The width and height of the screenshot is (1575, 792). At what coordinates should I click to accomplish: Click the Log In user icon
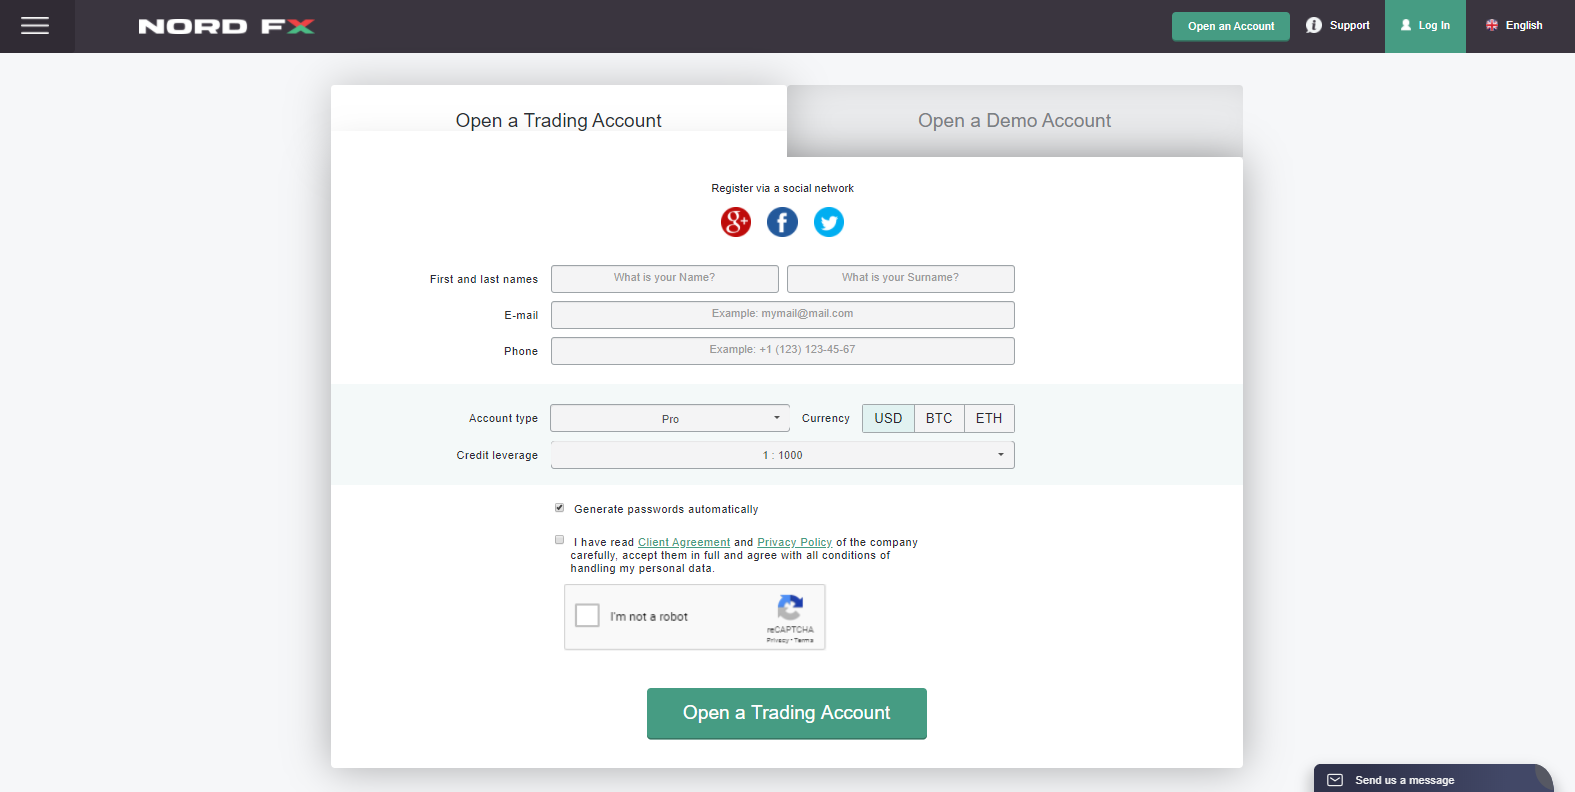(x=1406, y=25)
